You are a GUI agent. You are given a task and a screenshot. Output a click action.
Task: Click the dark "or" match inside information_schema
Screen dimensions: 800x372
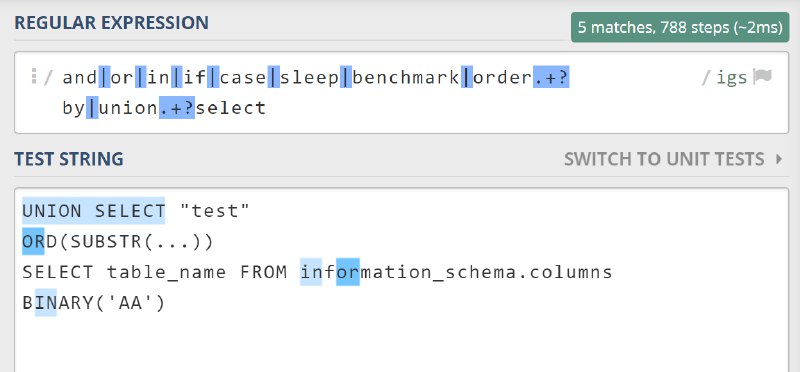(x=348, y=272)
